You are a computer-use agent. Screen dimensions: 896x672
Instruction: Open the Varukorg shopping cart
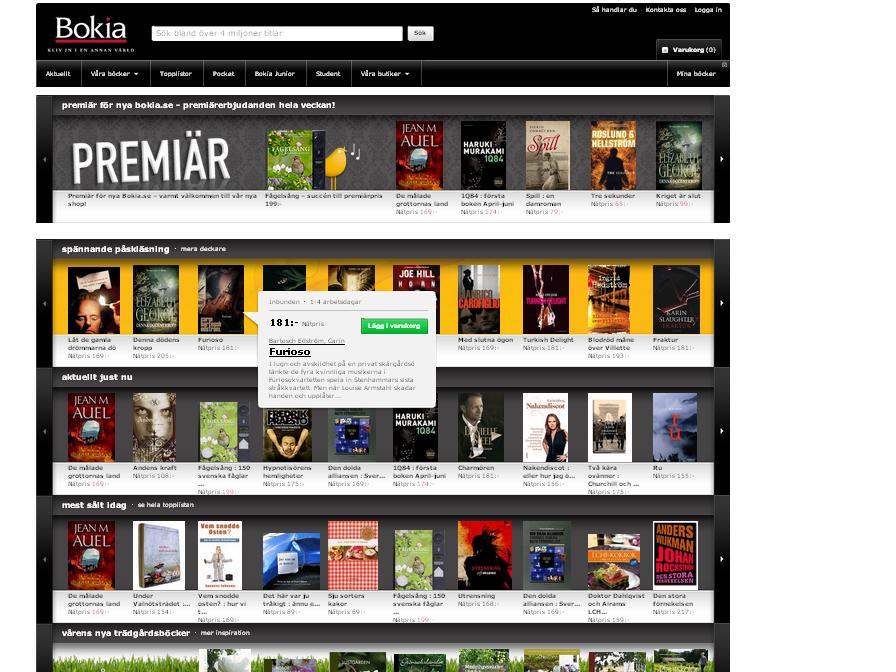689,49
